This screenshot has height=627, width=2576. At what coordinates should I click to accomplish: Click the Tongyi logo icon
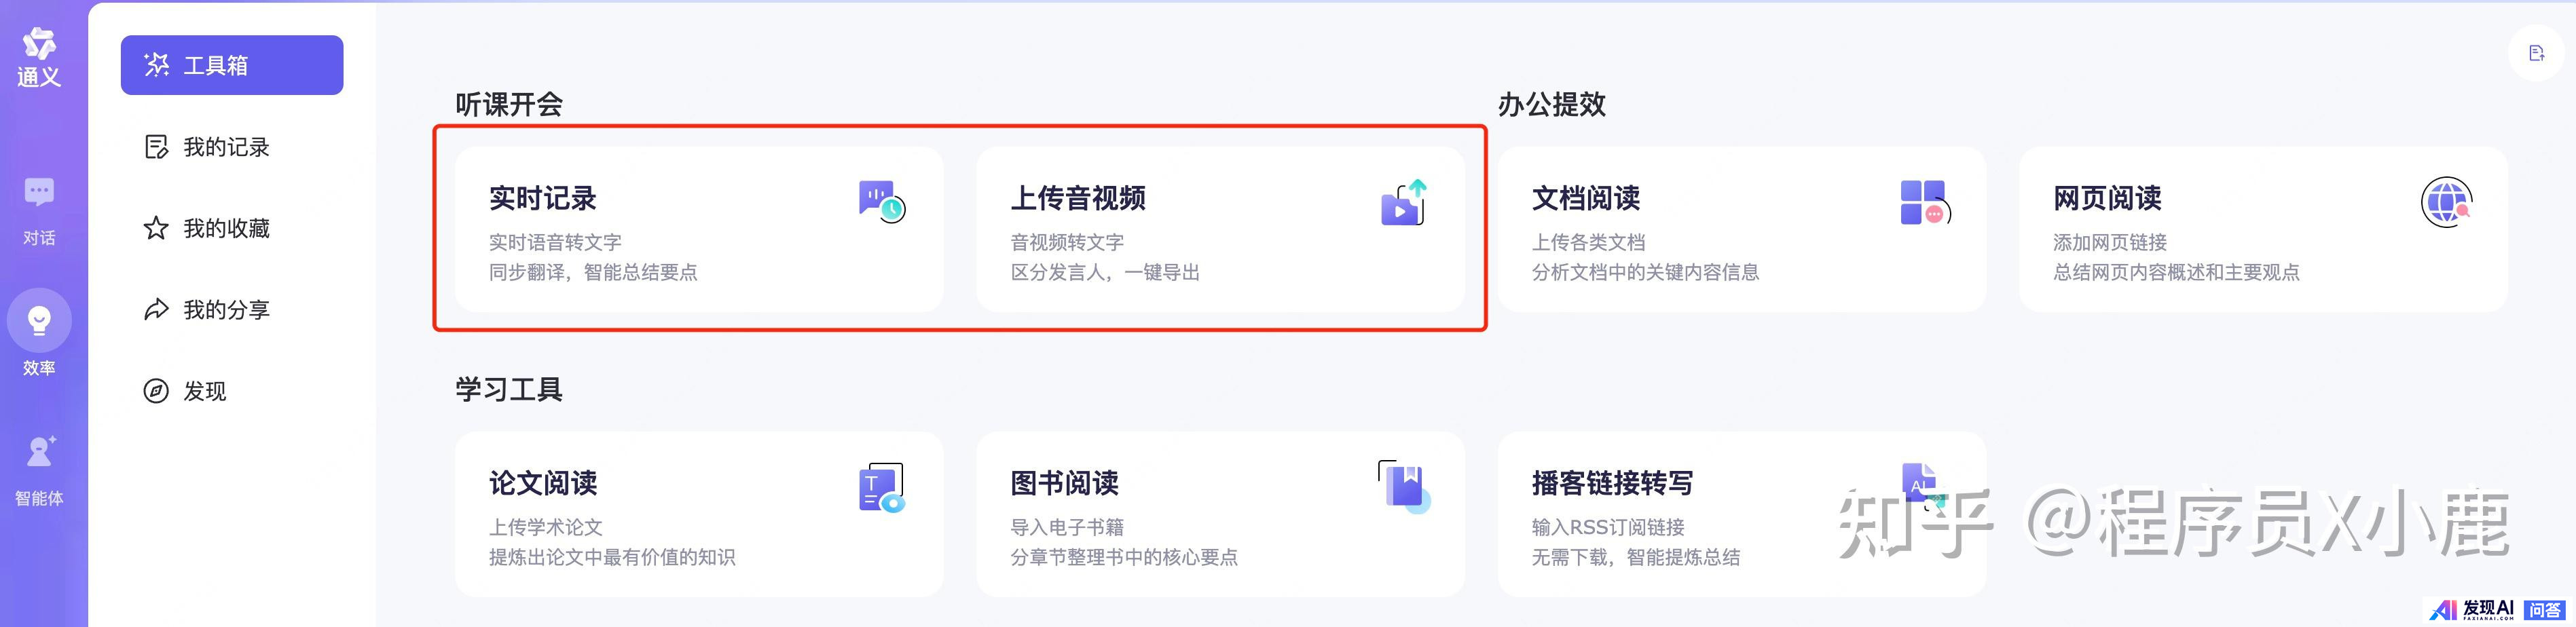[39, 45]
